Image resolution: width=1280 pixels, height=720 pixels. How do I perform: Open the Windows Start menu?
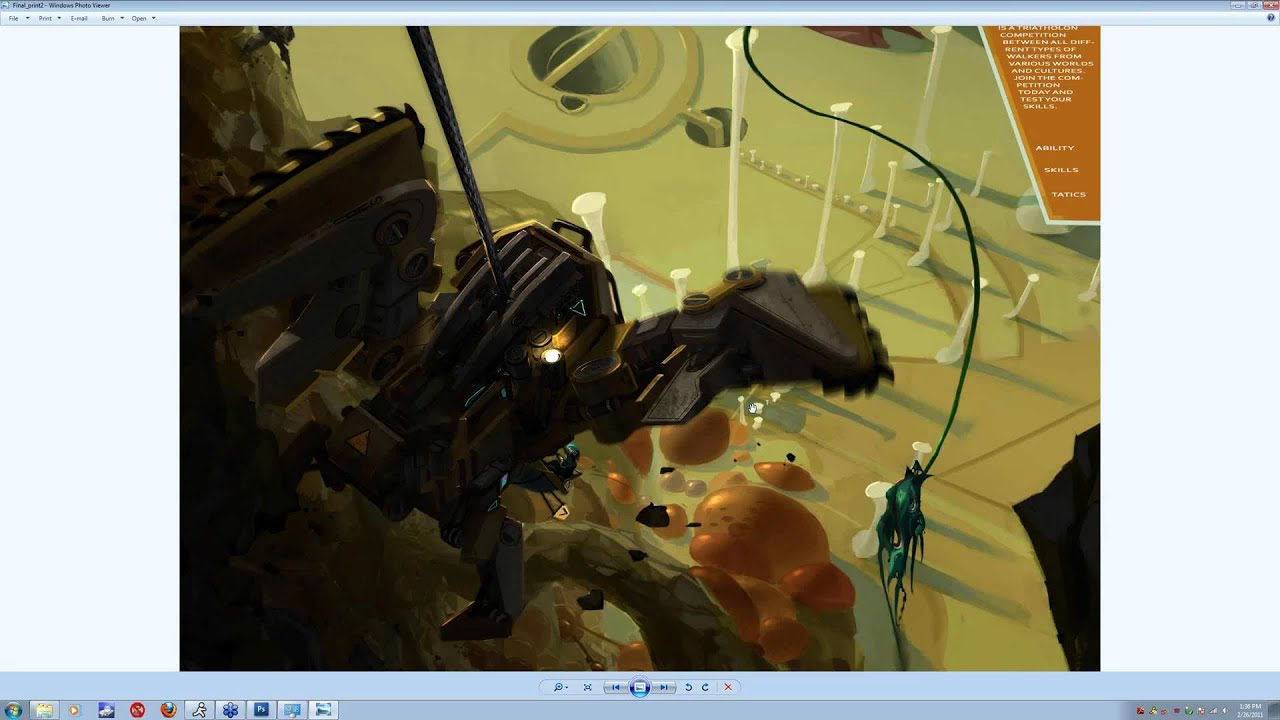14,710
